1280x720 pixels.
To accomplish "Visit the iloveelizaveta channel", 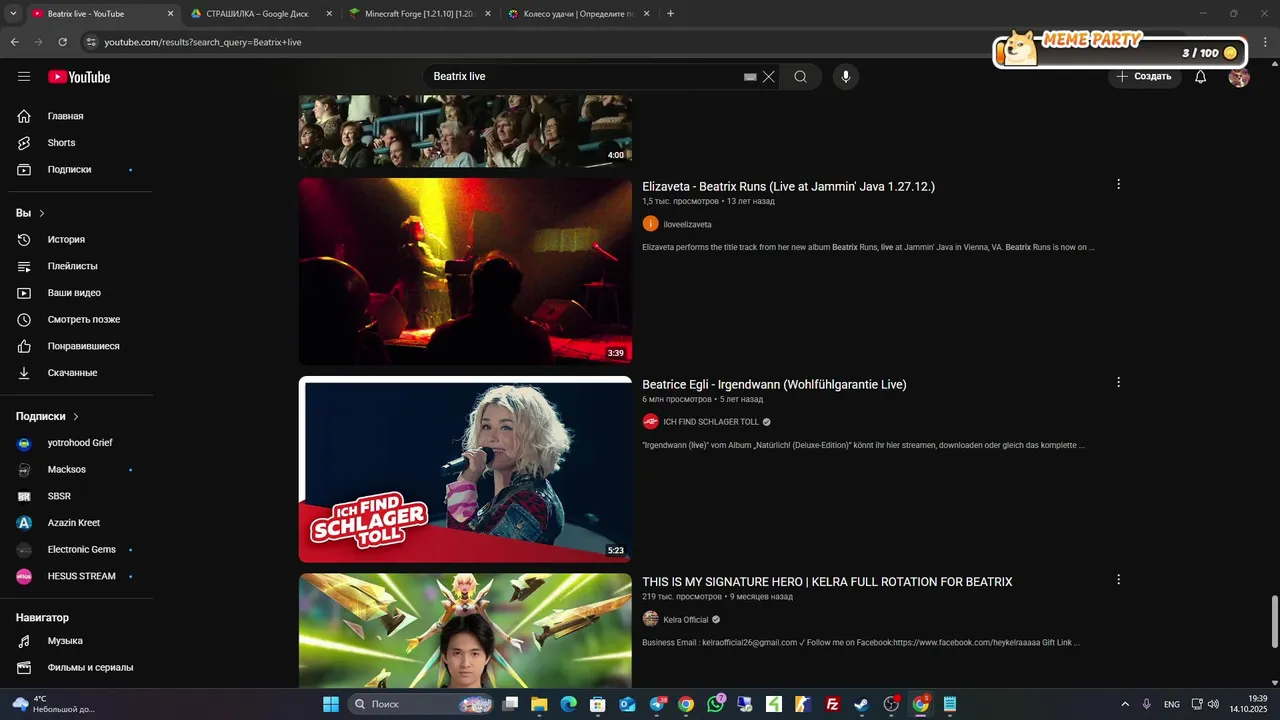I will [x=688, y=224].
